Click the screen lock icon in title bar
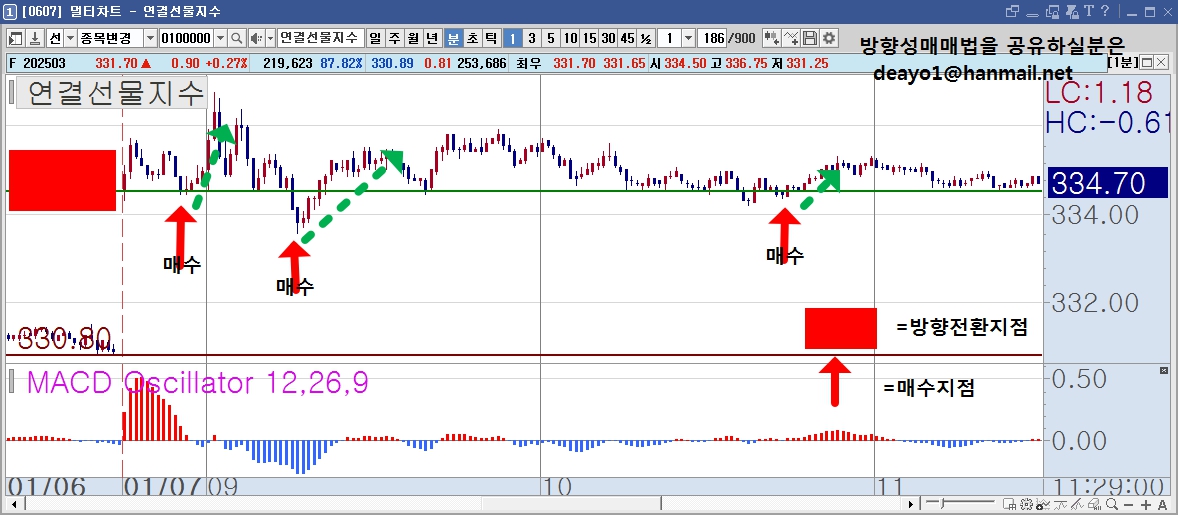This screenshot has height=515, width=1178. [x=1053, y=11]
